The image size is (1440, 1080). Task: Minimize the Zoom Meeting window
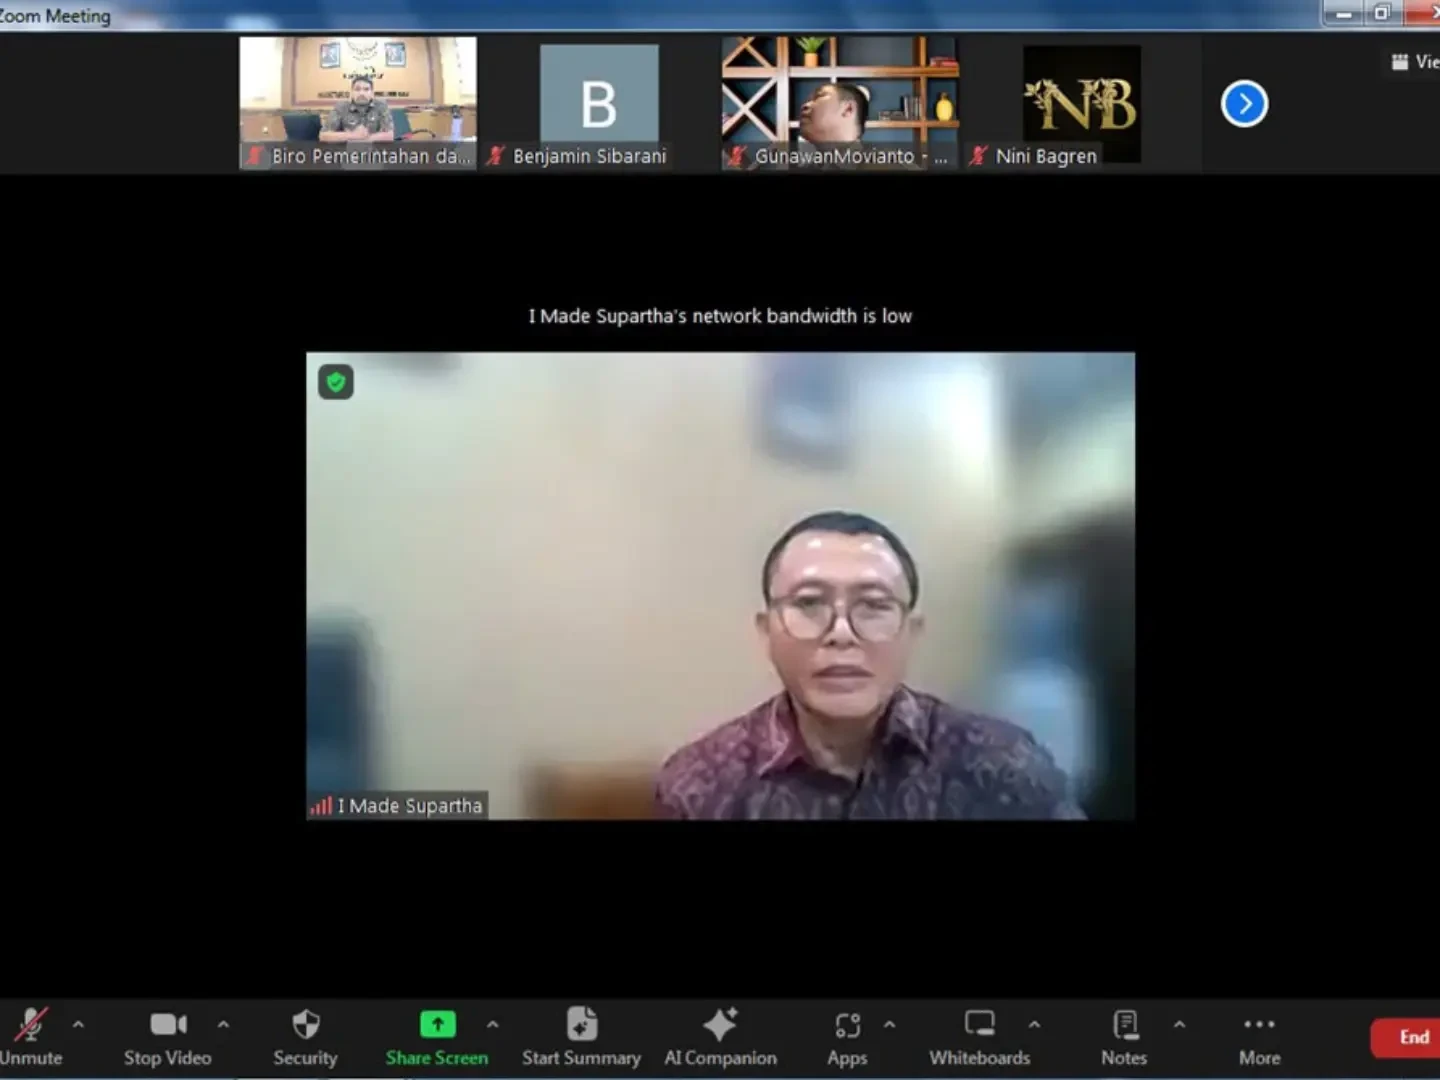coord(1344,13)
